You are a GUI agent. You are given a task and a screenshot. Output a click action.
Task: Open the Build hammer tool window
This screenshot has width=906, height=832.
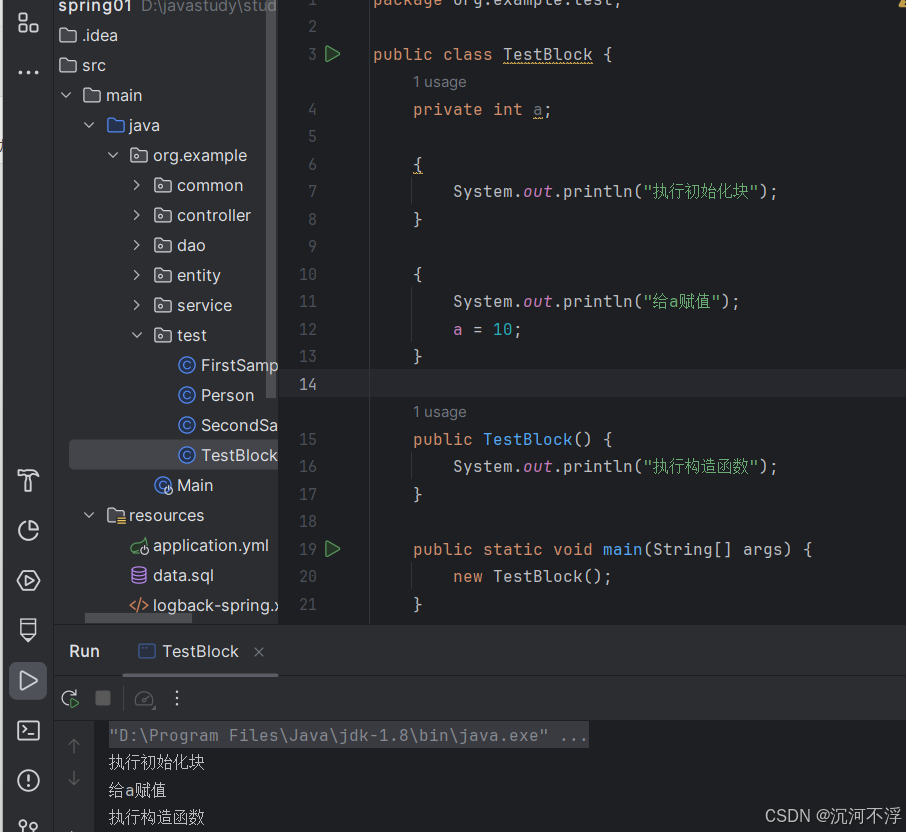28,481
